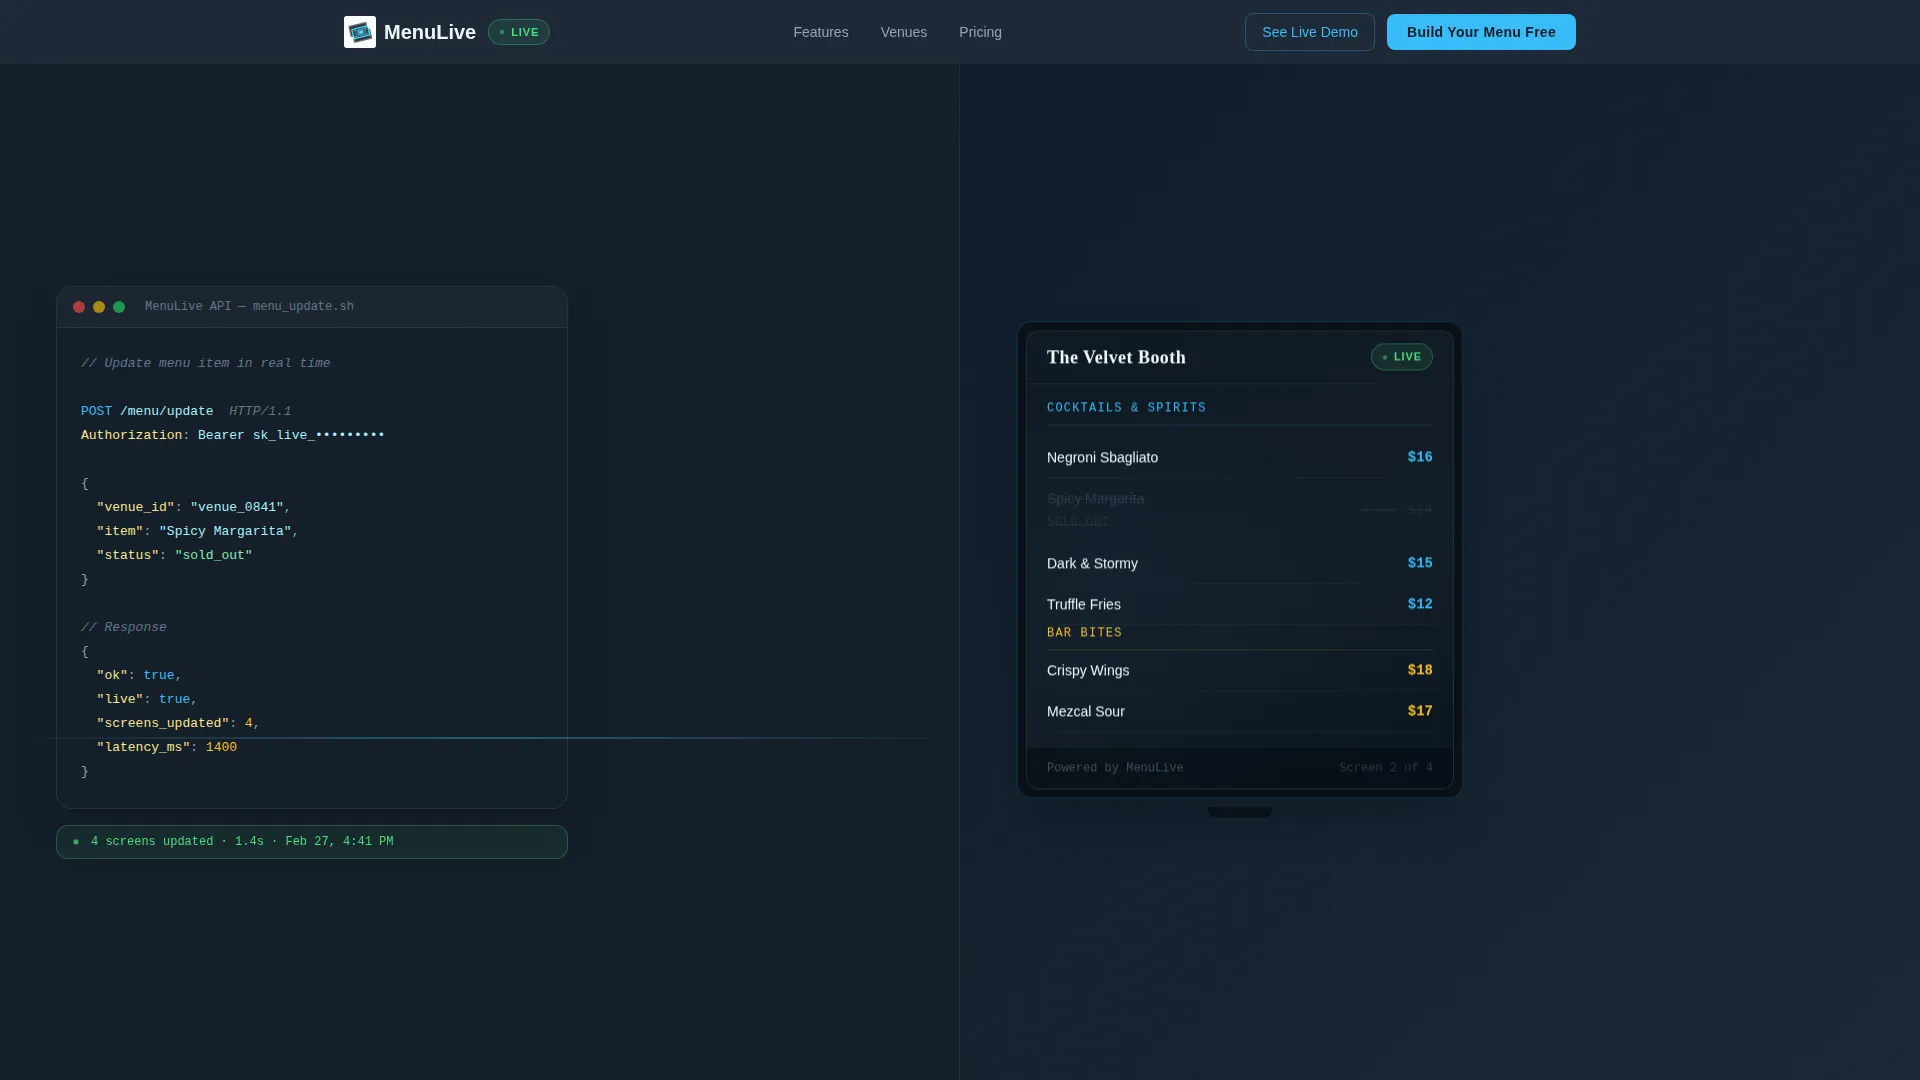
Task: Click the green dot in terminal title bar
Action: click(x=119, y=307)
